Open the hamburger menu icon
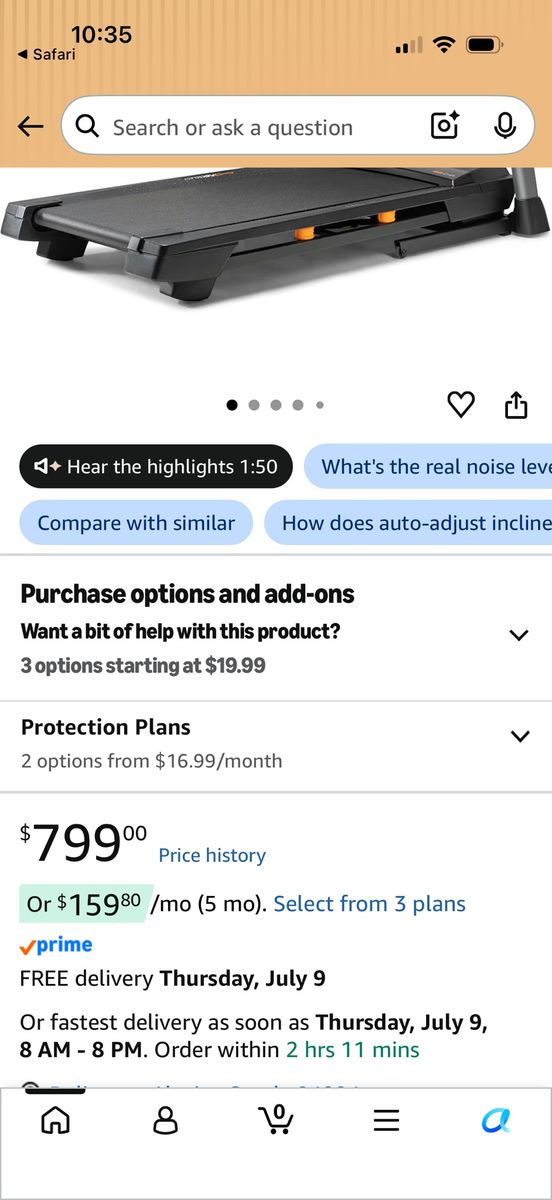 (x=386, y=1120)
